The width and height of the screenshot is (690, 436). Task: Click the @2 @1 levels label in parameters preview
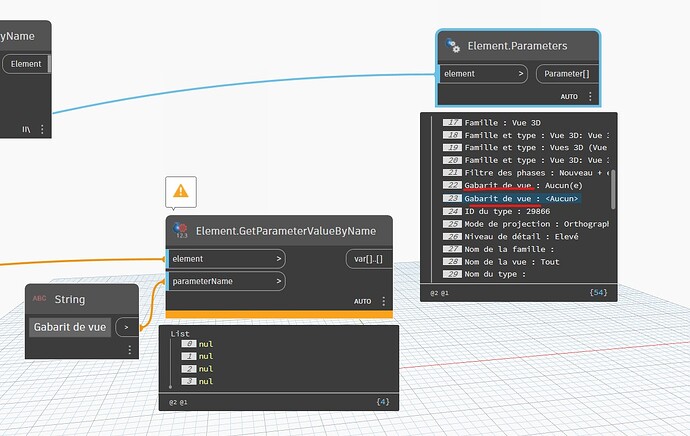tap(439, 293)
